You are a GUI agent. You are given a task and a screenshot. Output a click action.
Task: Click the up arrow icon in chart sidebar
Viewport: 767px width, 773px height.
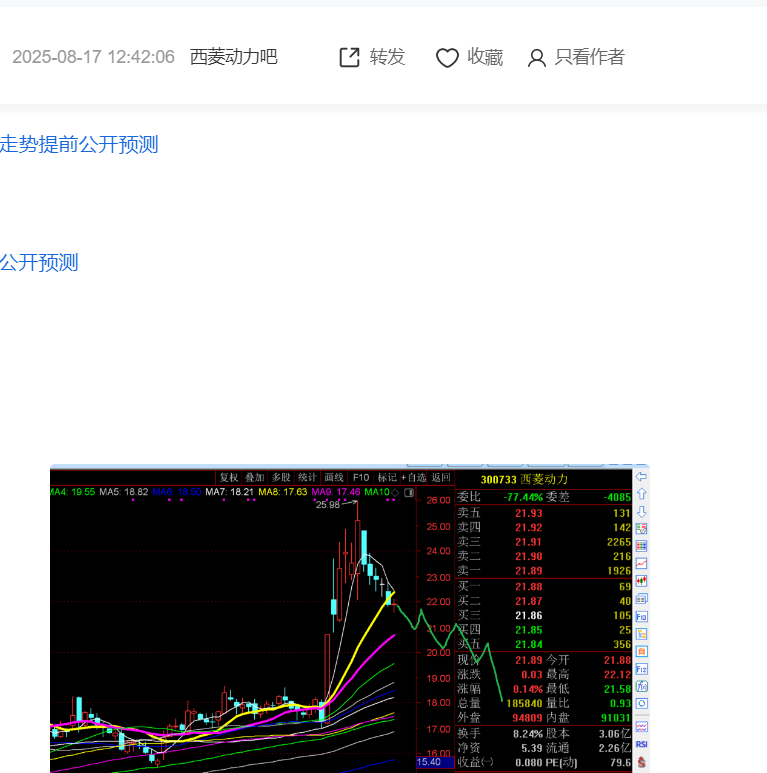pos(641,493)
